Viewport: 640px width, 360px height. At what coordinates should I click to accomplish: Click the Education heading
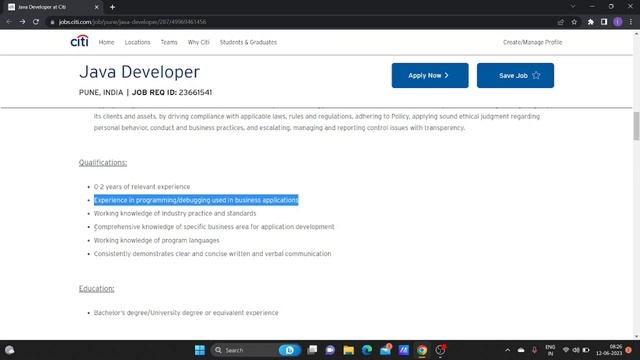96,289
